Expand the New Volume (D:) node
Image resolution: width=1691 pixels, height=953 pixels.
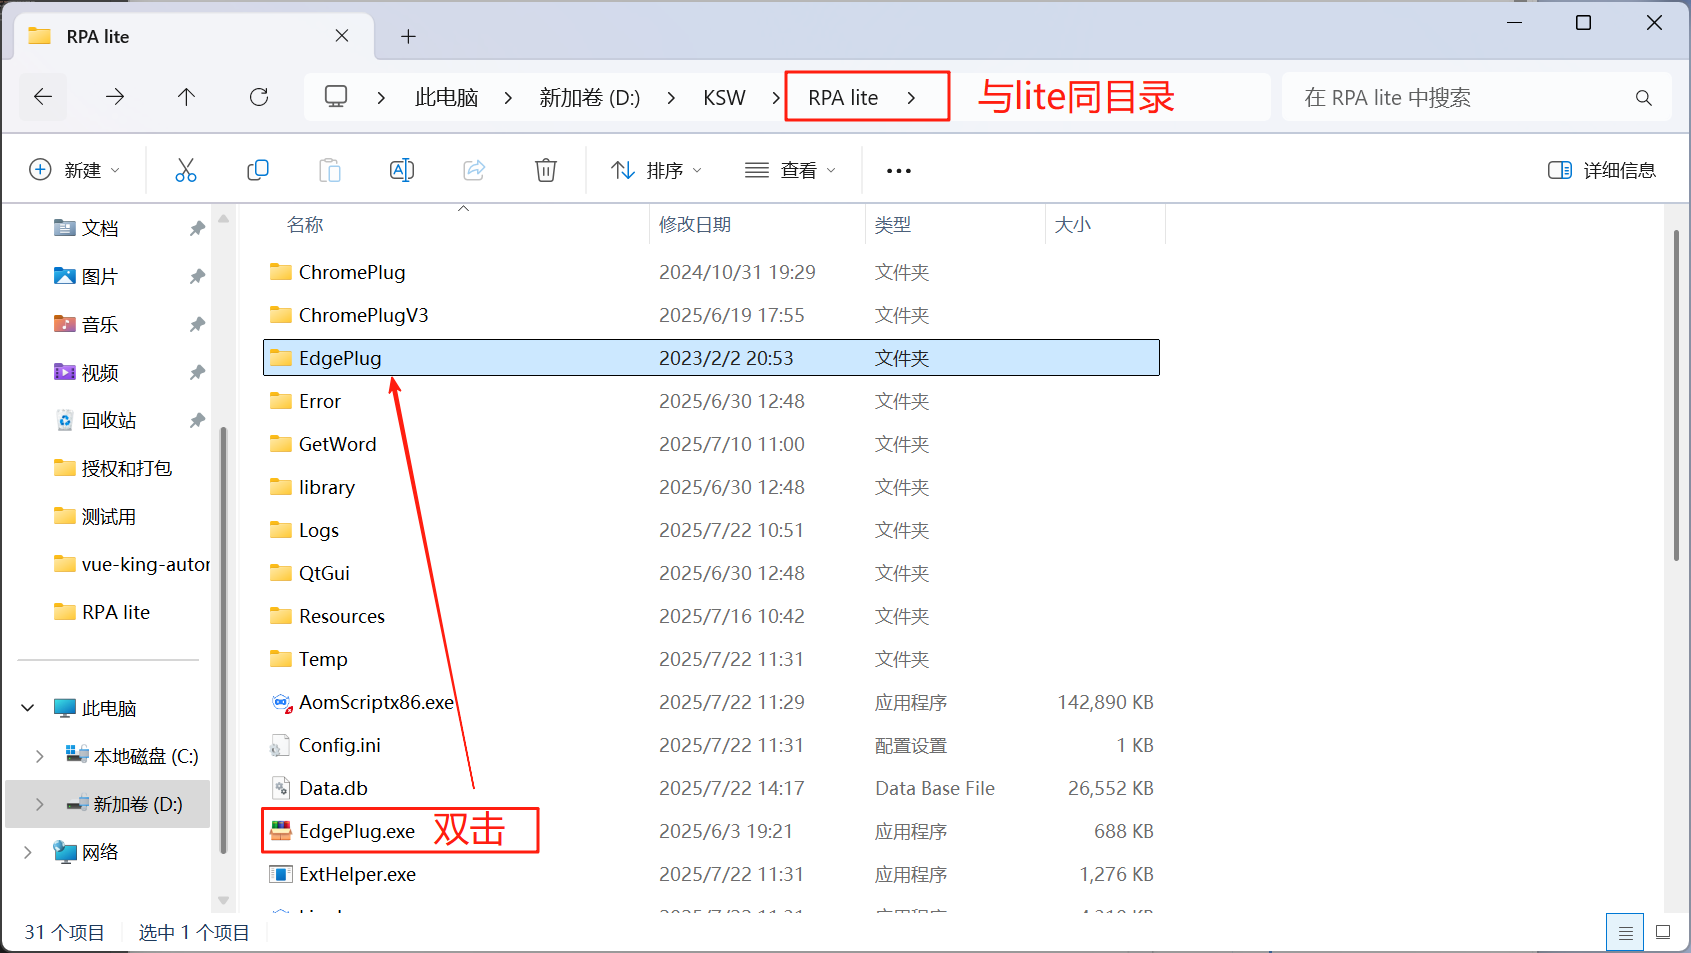click(x=40, y=804)
